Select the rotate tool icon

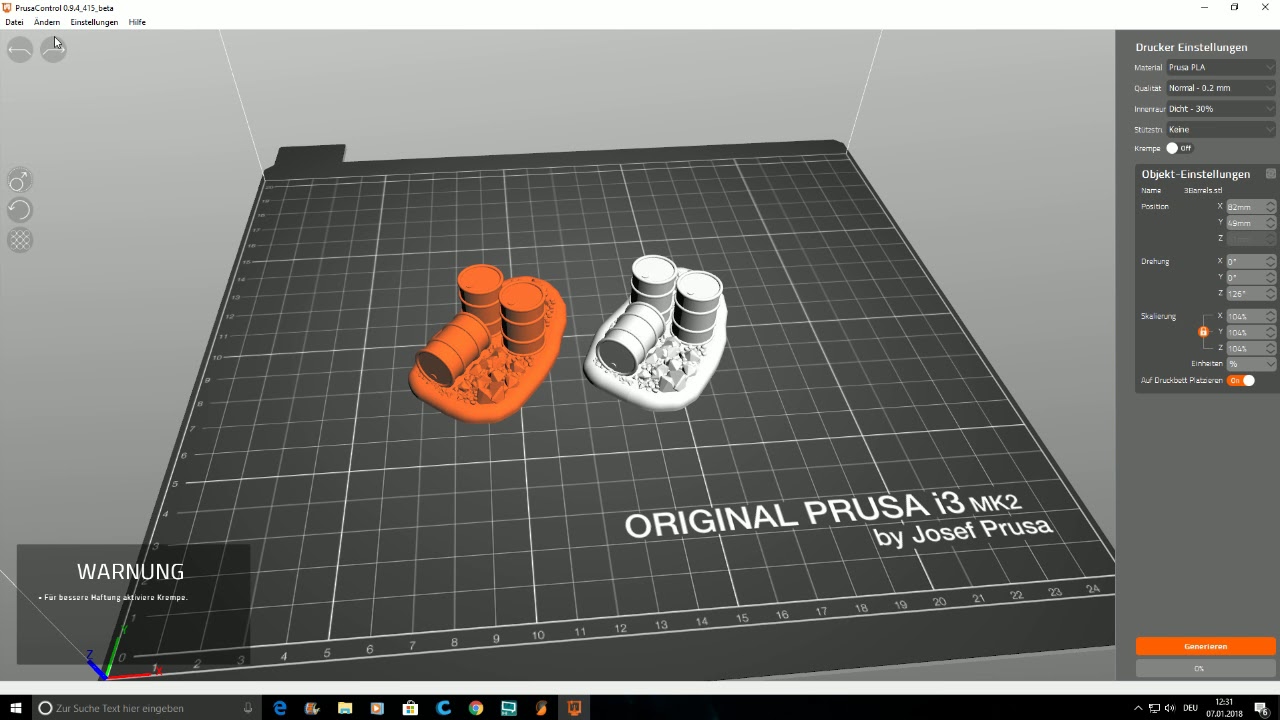point(19,210)
